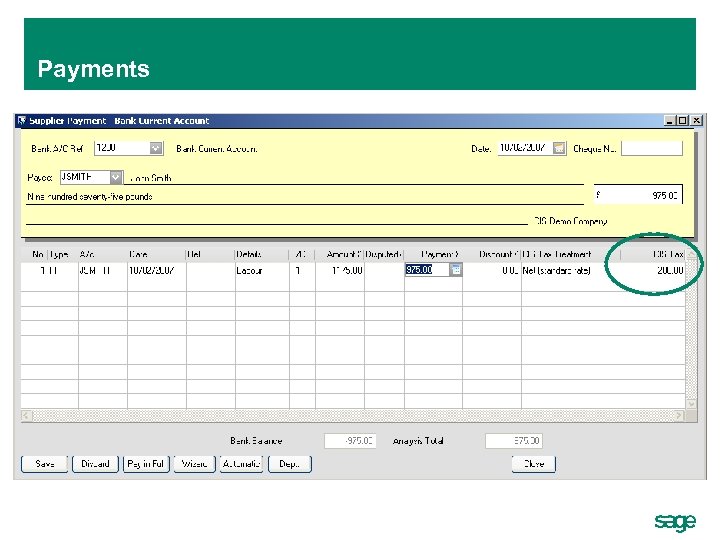Click the Pay in Full button
This screenshot has height=540, width=720.
(146, 464)
